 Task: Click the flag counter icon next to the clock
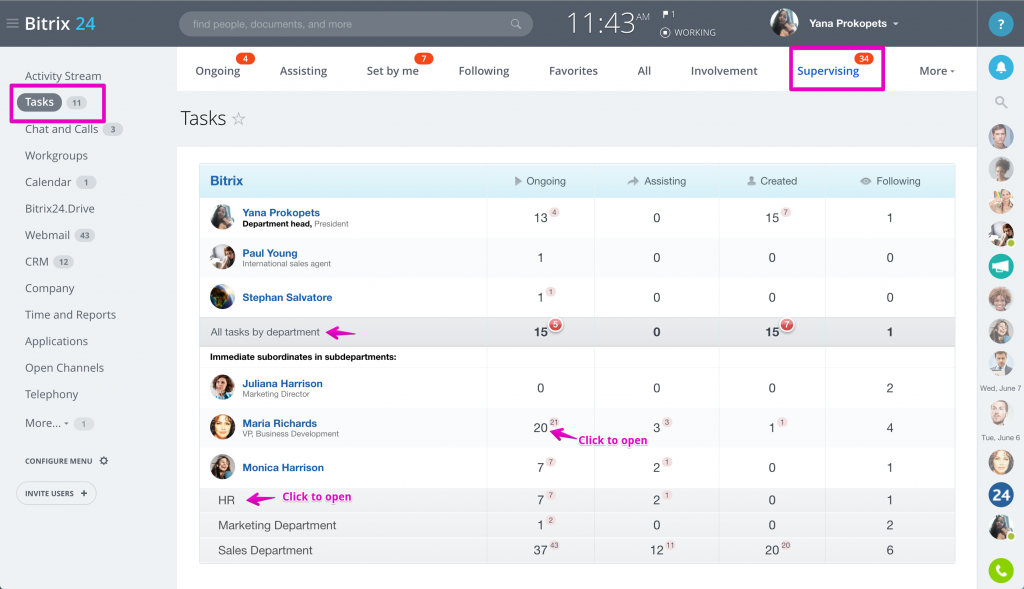[x=668, y=14]
